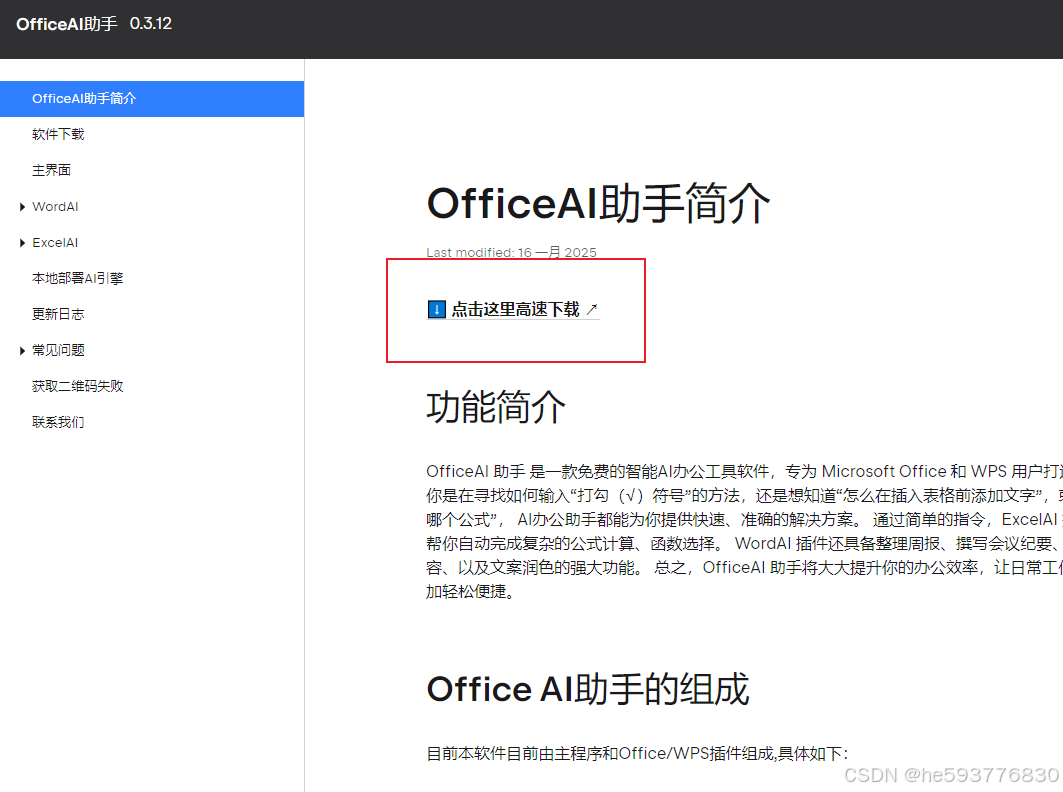The width and height of the screenshot is (1063, 792).
Task: Open the 主界面 page from sidebar
Action: pyautogui.click(x=52, y=170)
